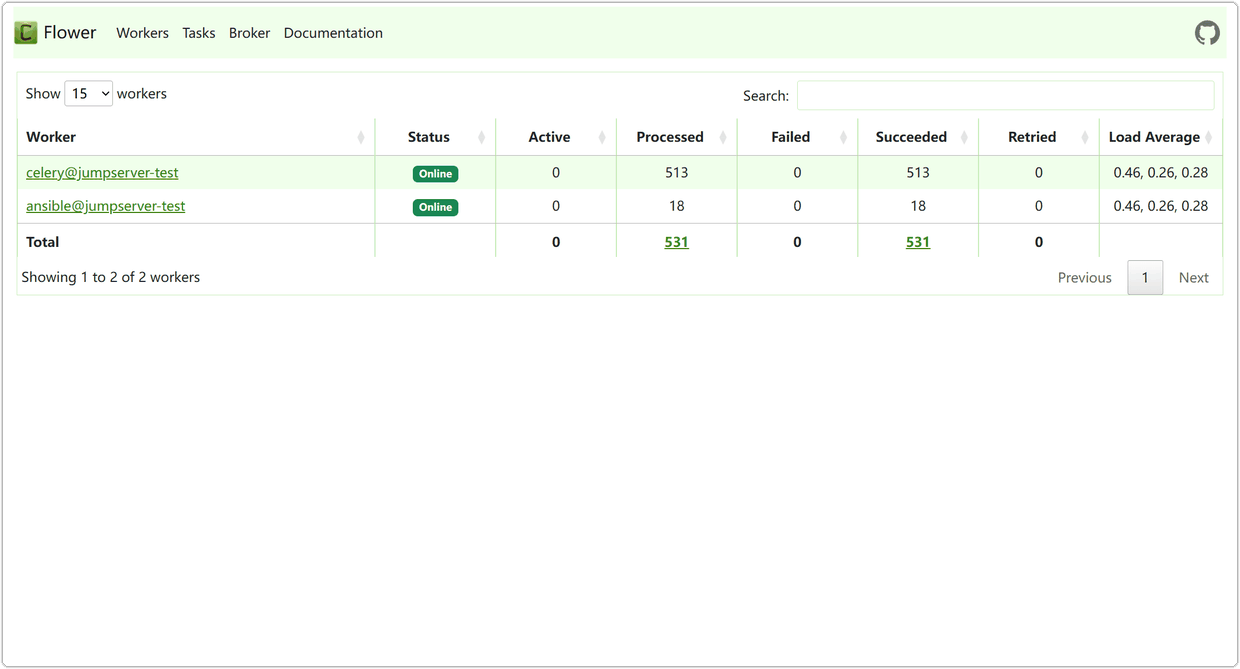Click processed count 18 for ansible worker
This screenshot has height=669, width=1240.
(677, 206)
